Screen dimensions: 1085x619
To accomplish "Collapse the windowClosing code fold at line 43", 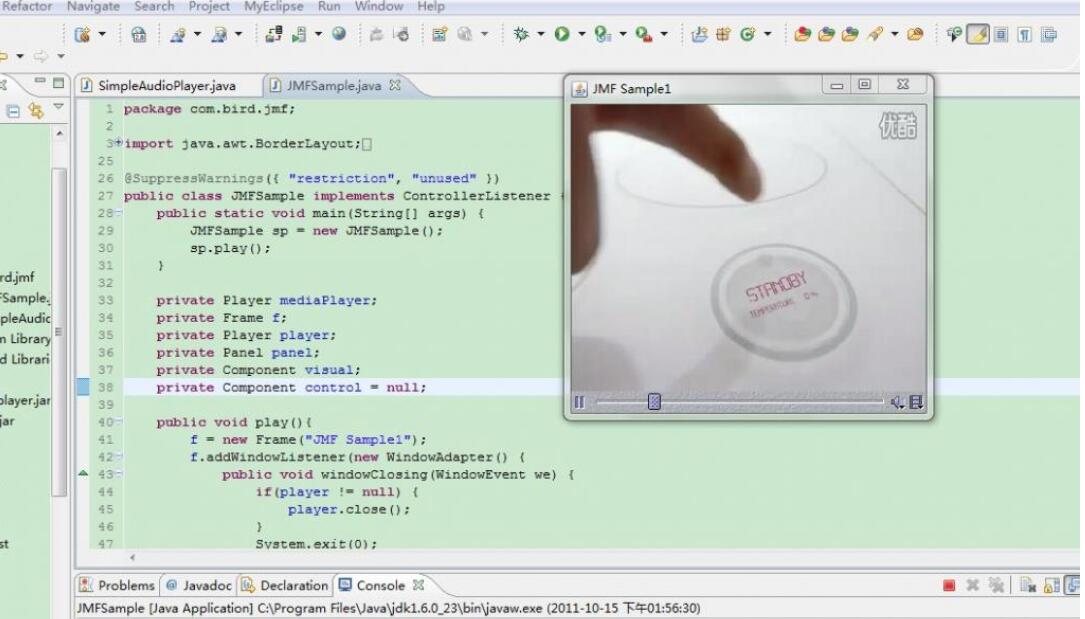I will pyautogui.click(x=119, y=472).
